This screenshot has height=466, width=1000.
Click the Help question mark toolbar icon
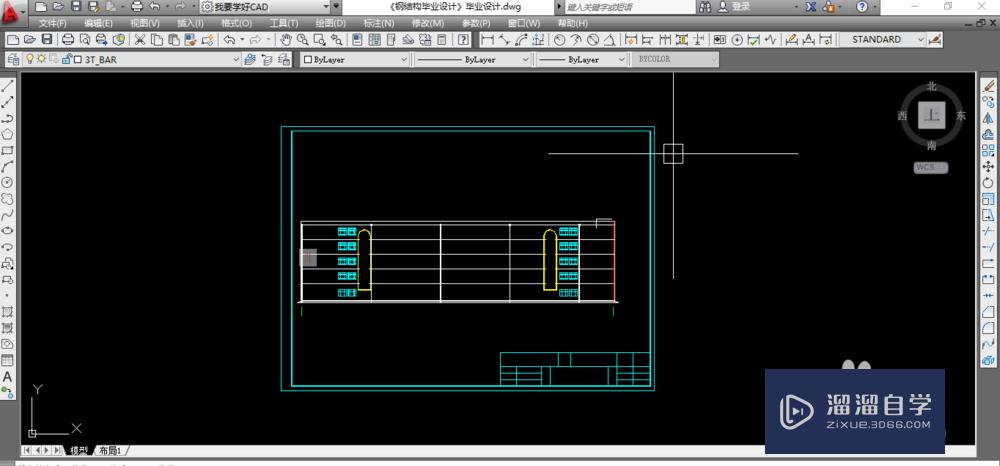[463, 40]
